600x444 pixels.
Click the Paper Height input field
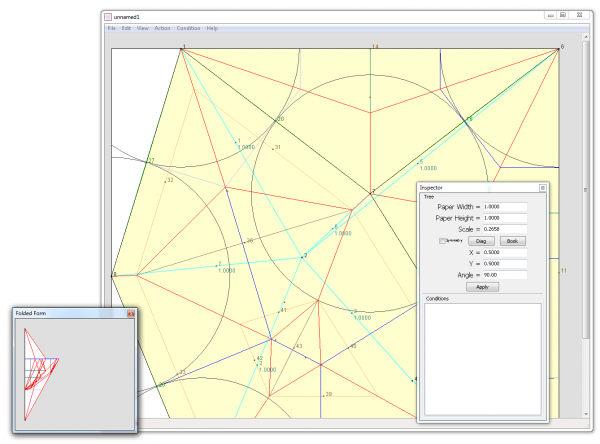pyautogui.click(x=505, y=218)
